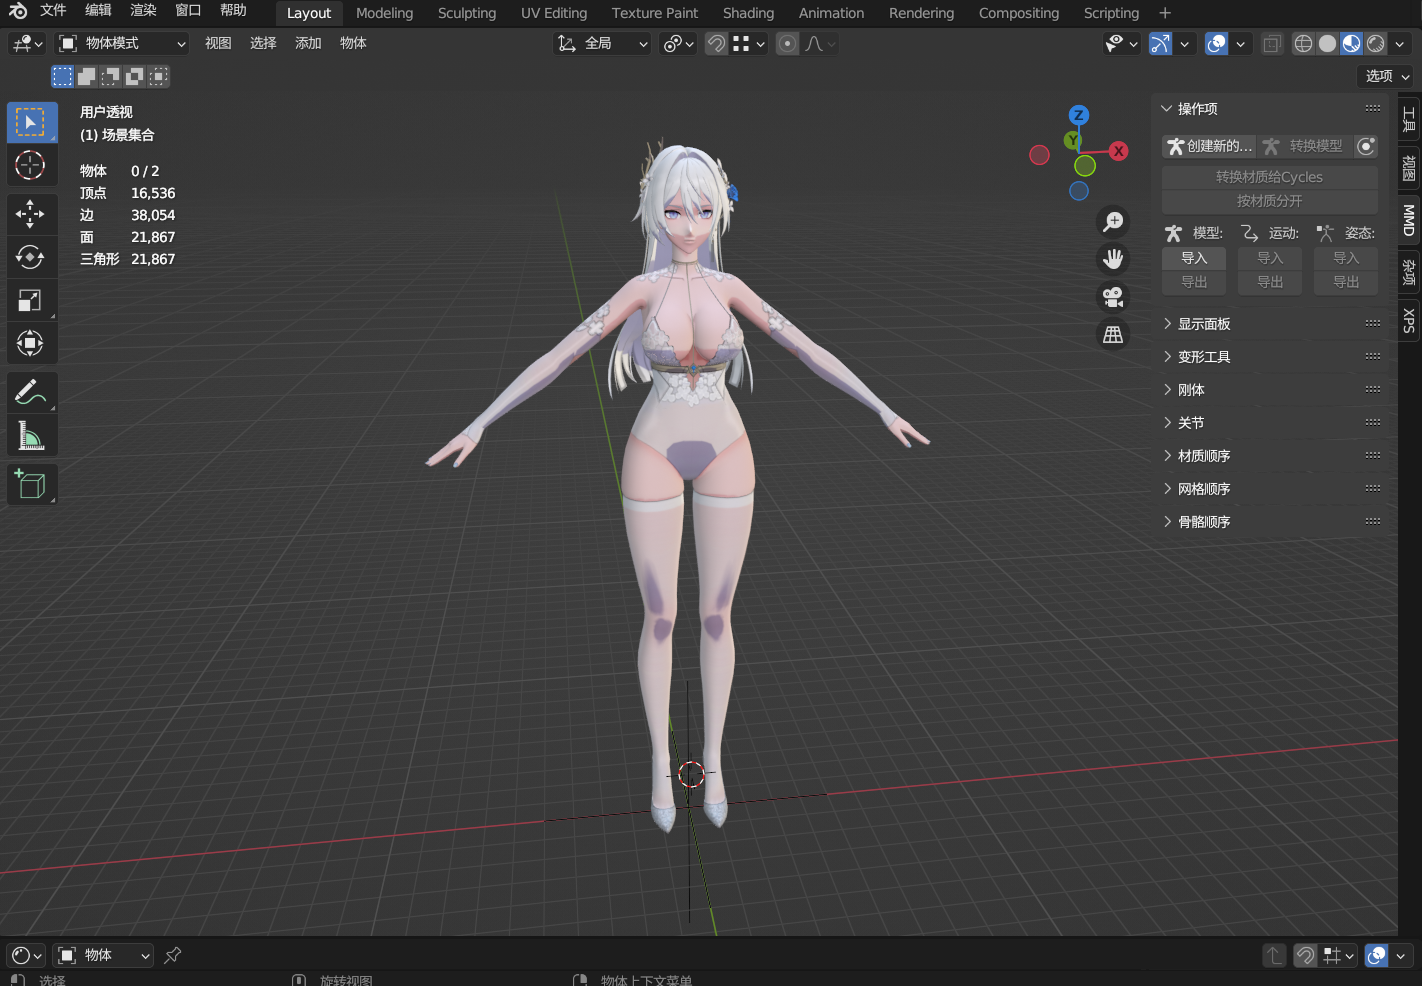Open the 物体 dropdown in bottom header
Screen dimensions: 1422x986
click(x=104, y=955)
